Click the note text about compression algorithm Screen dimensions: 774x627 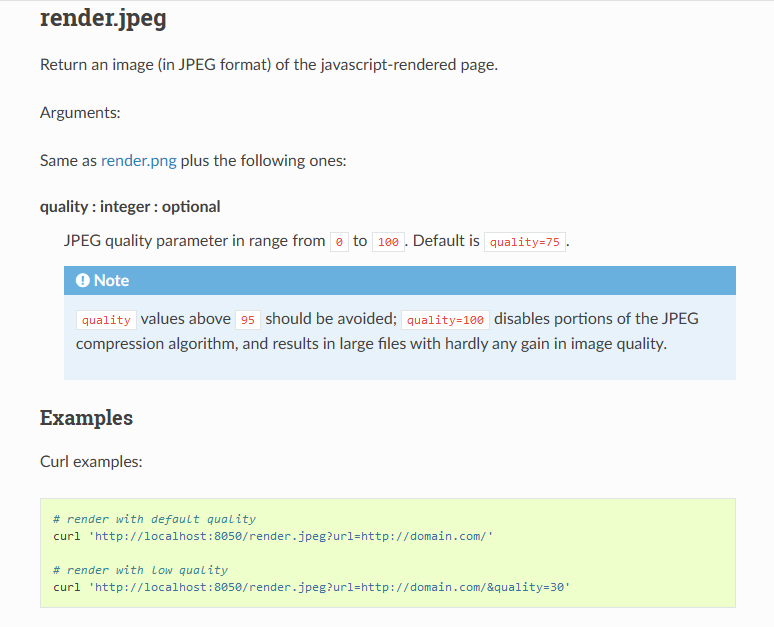(x=370, y=344)
